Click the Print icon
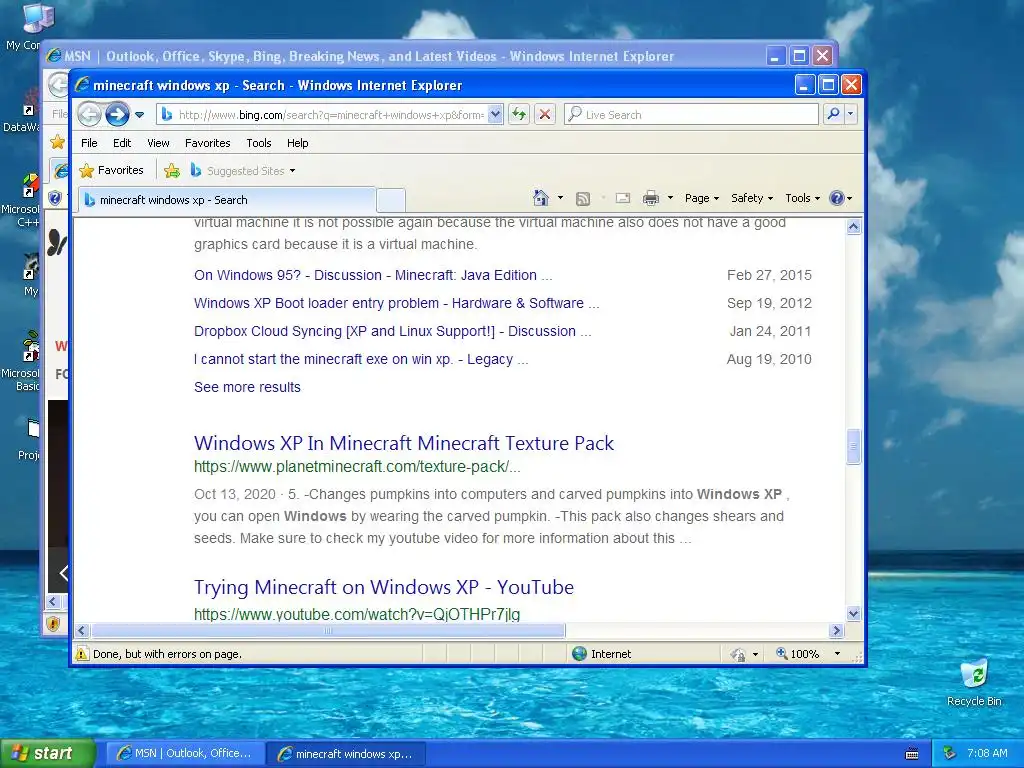Viewport: 1024px width, 768px height. pos(650,198)
